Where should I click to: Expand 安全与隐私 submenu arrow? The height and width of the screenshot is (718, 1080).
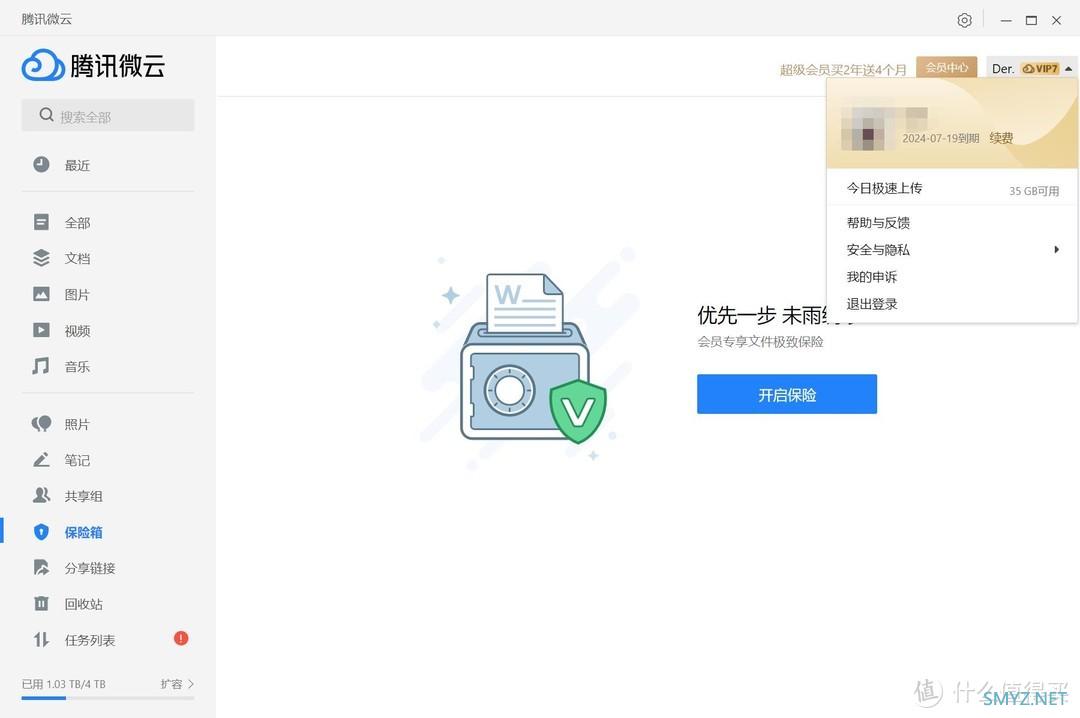click(1057, 249)
